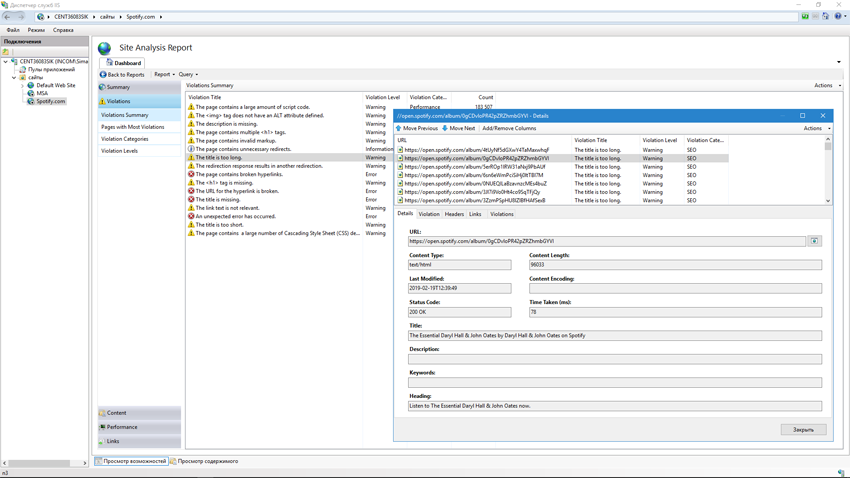This screenshot has width=850, height=478.
Task: Expand the Default Web Site node
Action: pos(22,86)
